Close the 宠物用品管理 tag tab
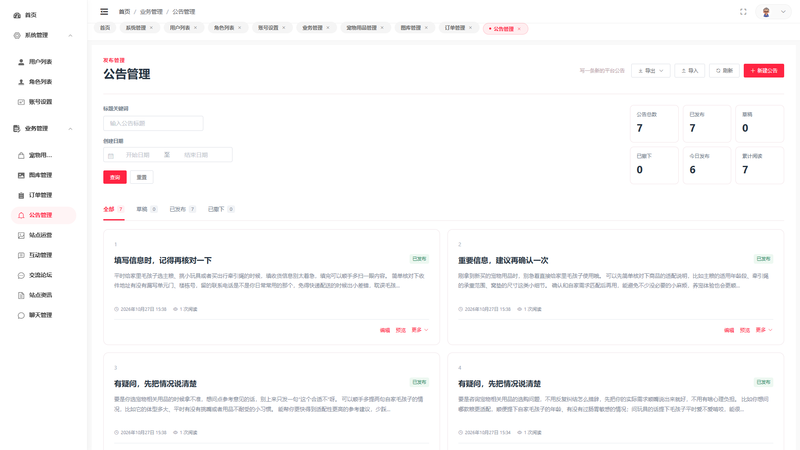 click(382, 28)
